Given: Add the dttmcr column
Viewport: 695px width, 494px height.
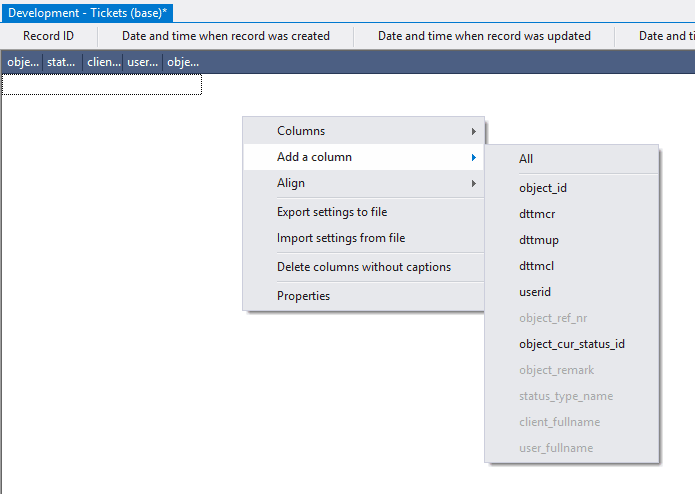Looking at the screenshot, I should point(537,214).
